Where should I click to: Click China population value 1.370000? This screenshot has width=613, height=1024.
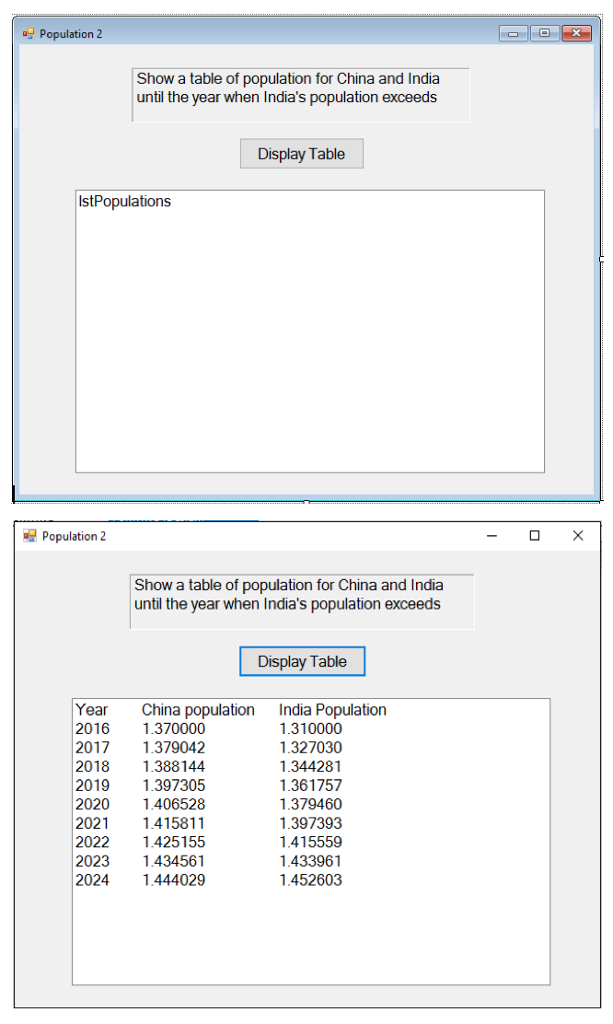pos(174,729)
